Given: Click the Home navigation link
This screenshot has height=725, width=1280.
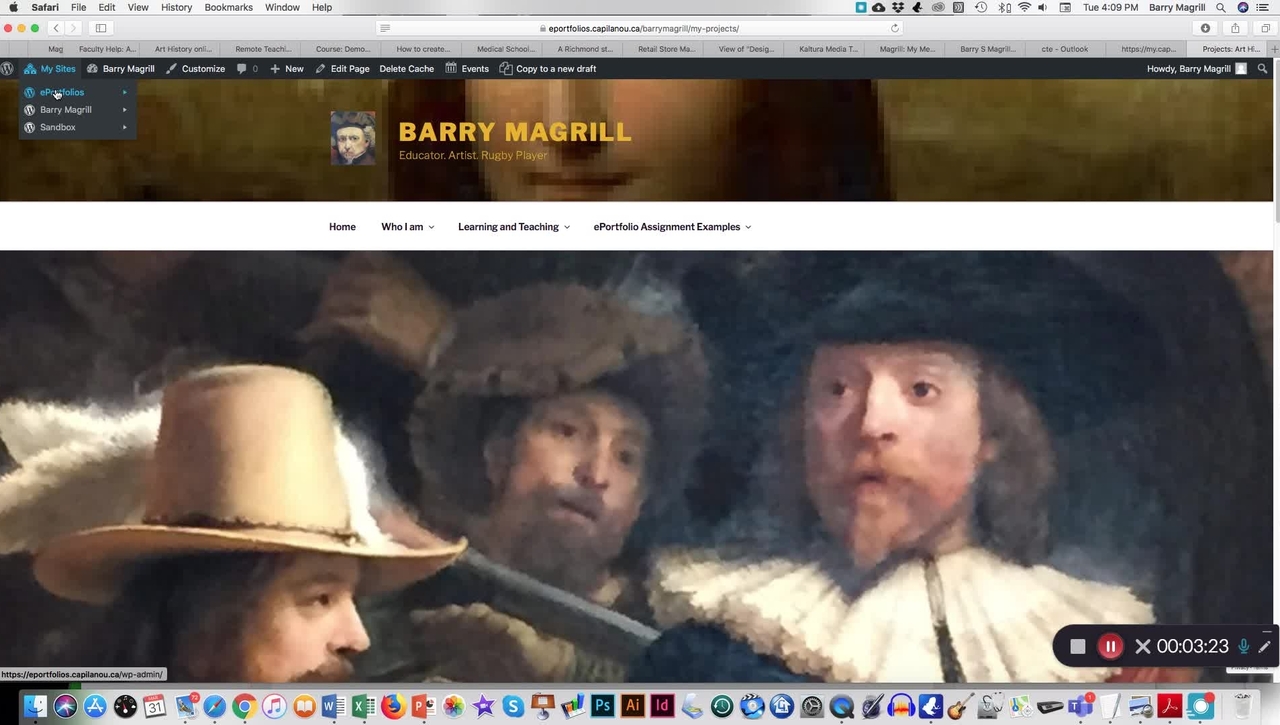Looking at the screenshot, I should tap(342, 227).
